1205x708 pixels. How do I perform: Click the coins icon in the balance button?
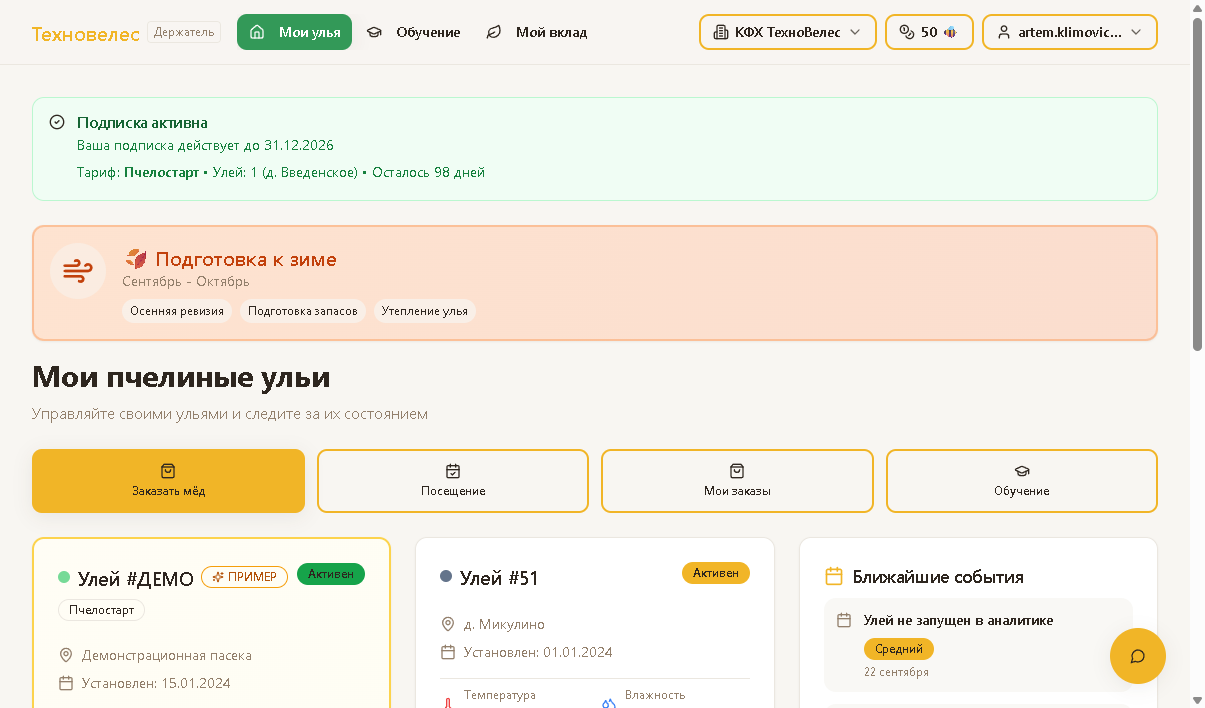point(906,32)
